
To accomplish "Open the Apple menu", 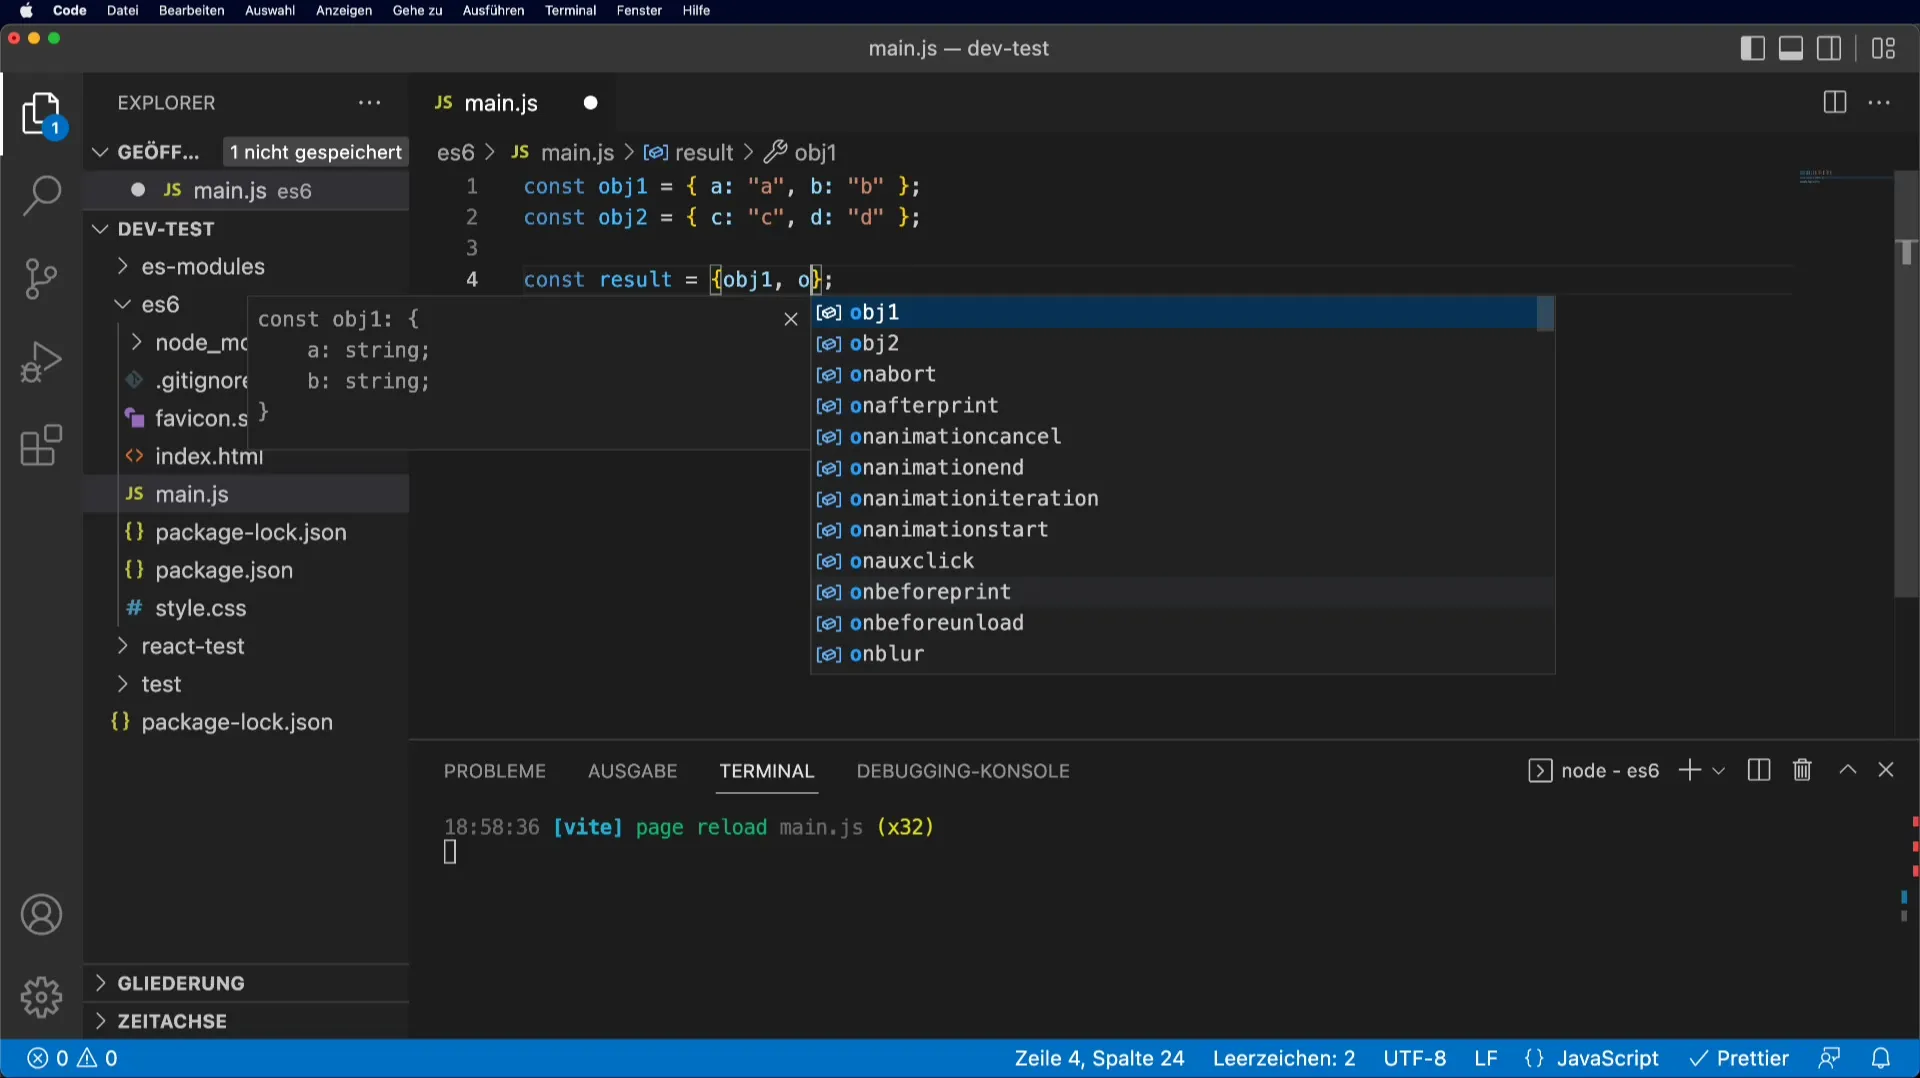I will [26, 11].
